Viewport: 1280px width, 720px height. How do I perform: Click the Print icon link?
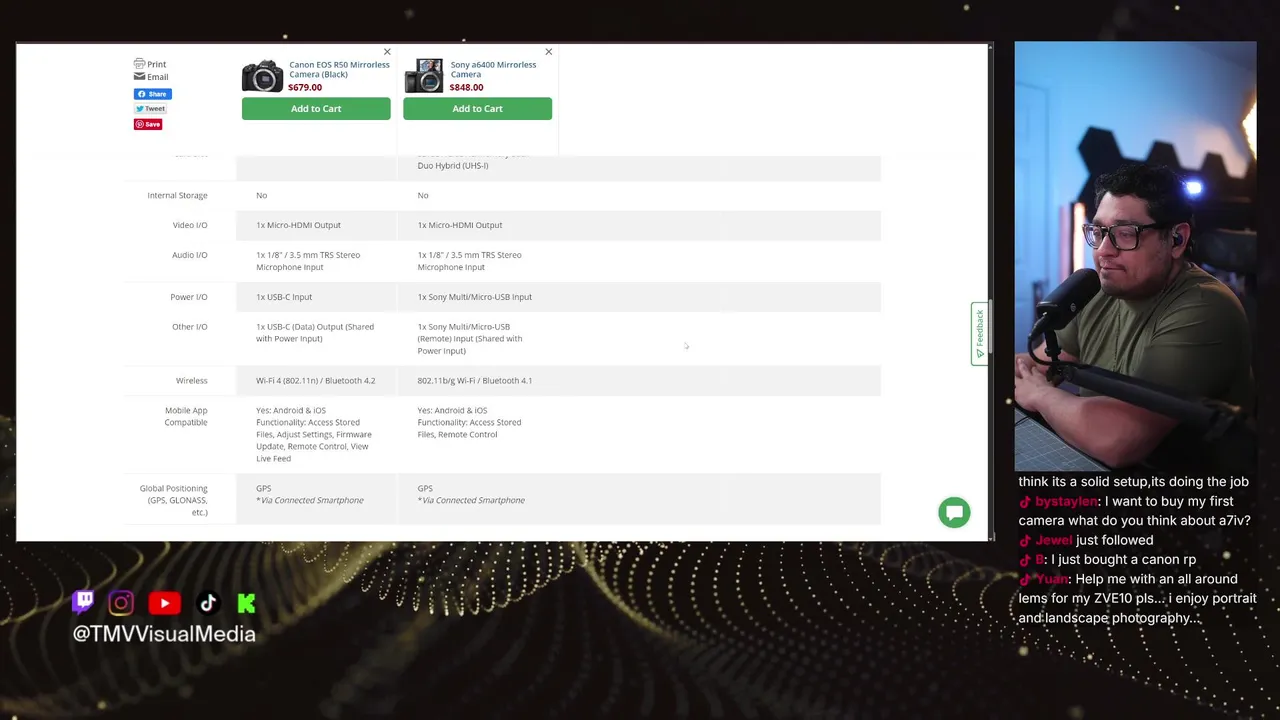[150, 64]
